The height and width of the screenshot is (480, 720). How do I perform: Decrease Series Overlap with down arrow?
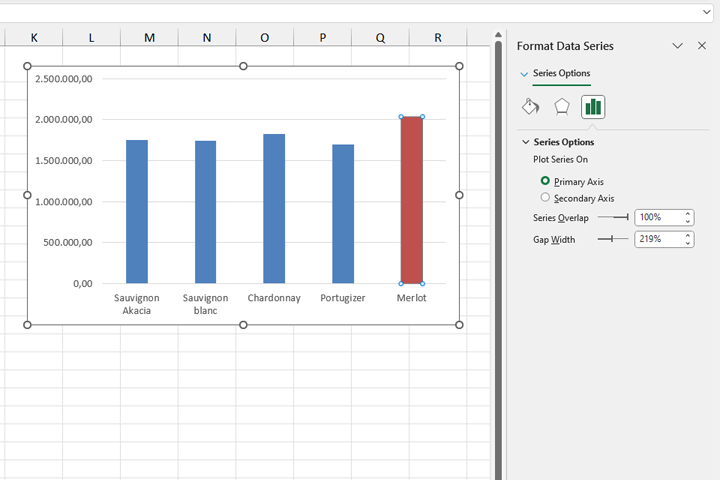[x=688, y=221]
